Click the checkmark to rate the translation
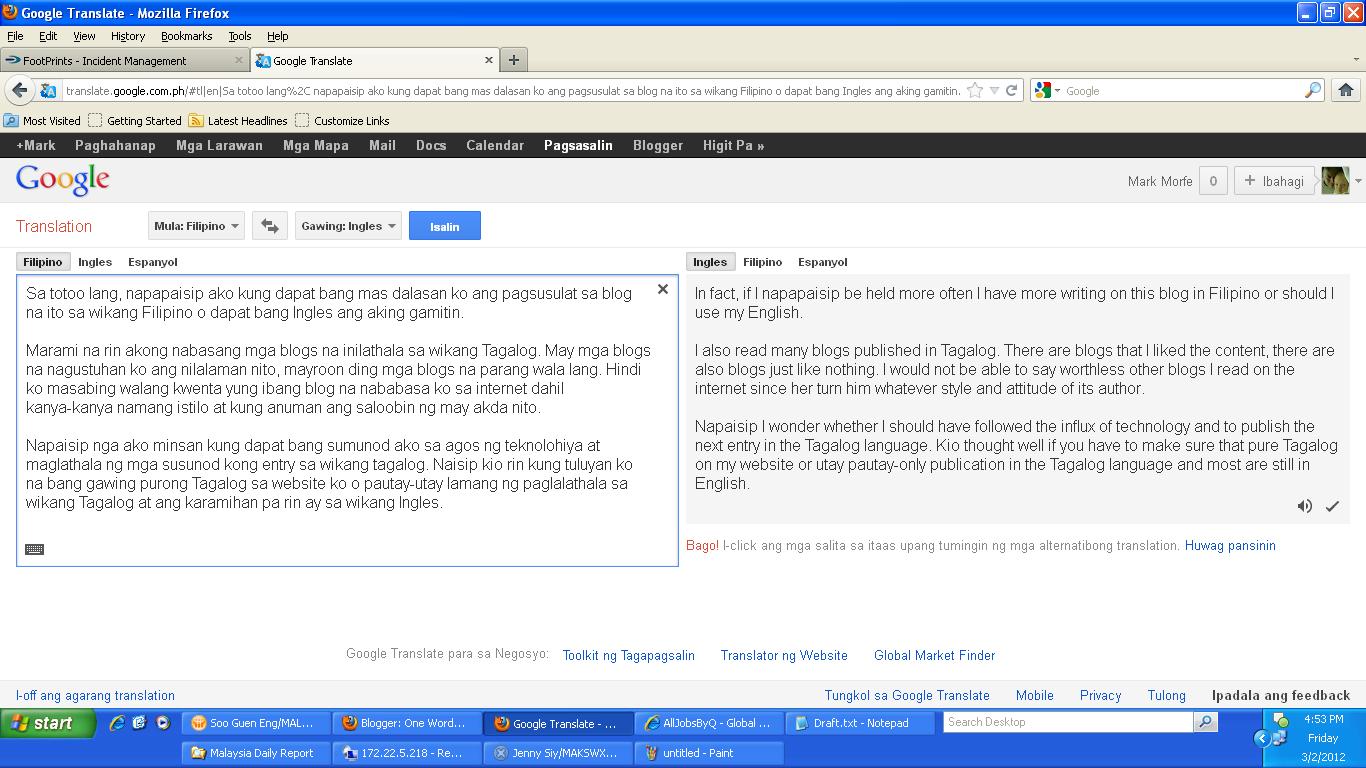The image size is (1366, 768). (1332, 506)
